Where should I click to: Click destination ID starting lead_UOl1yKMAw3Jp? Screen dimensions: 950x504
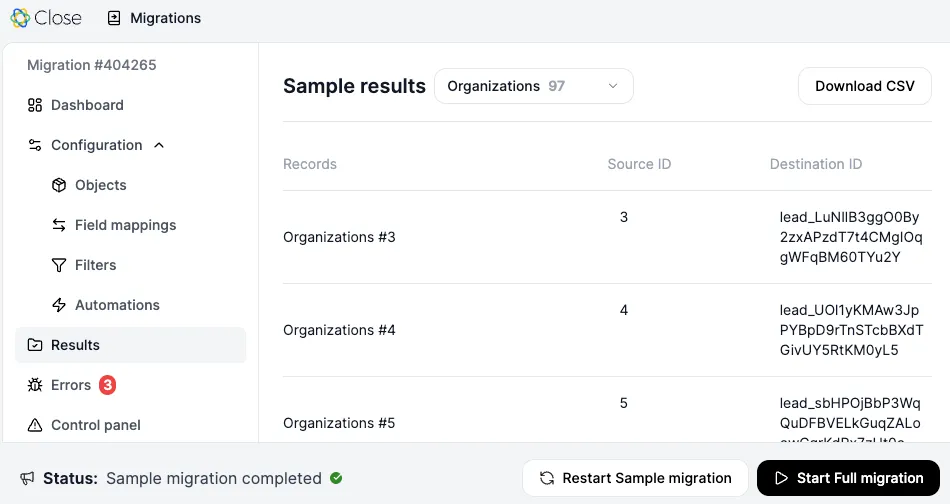point(851,330)
